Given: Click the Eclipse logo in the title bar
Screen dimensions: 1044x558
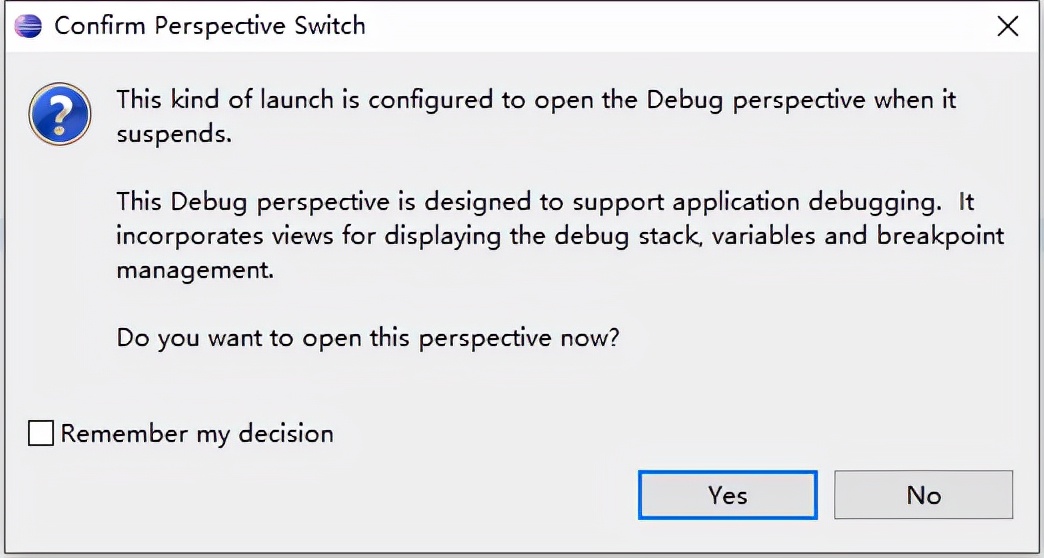Looking at the screenshot, I should pyautogui.click(x=28, y=26).
